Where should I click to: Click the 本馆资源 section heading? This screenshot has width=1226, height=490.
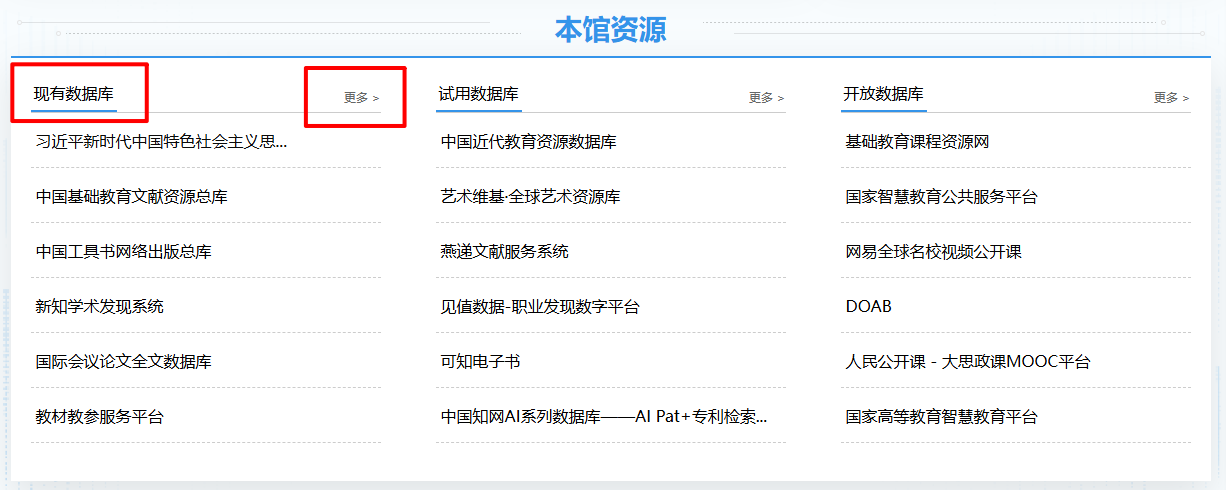coord(611,30)
